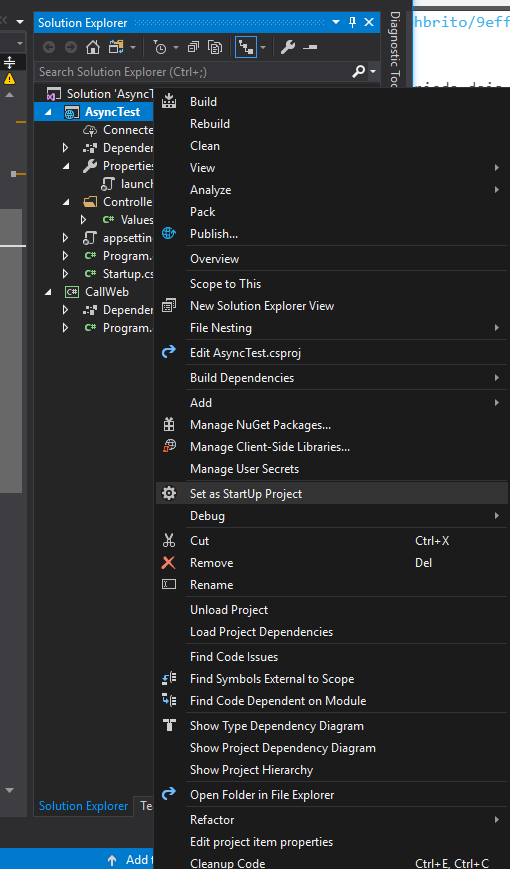Switch to the Solution Explorer bottom tab
This screenshot has width=510, height=869.
pyautogui.click(x=83, y=806)
